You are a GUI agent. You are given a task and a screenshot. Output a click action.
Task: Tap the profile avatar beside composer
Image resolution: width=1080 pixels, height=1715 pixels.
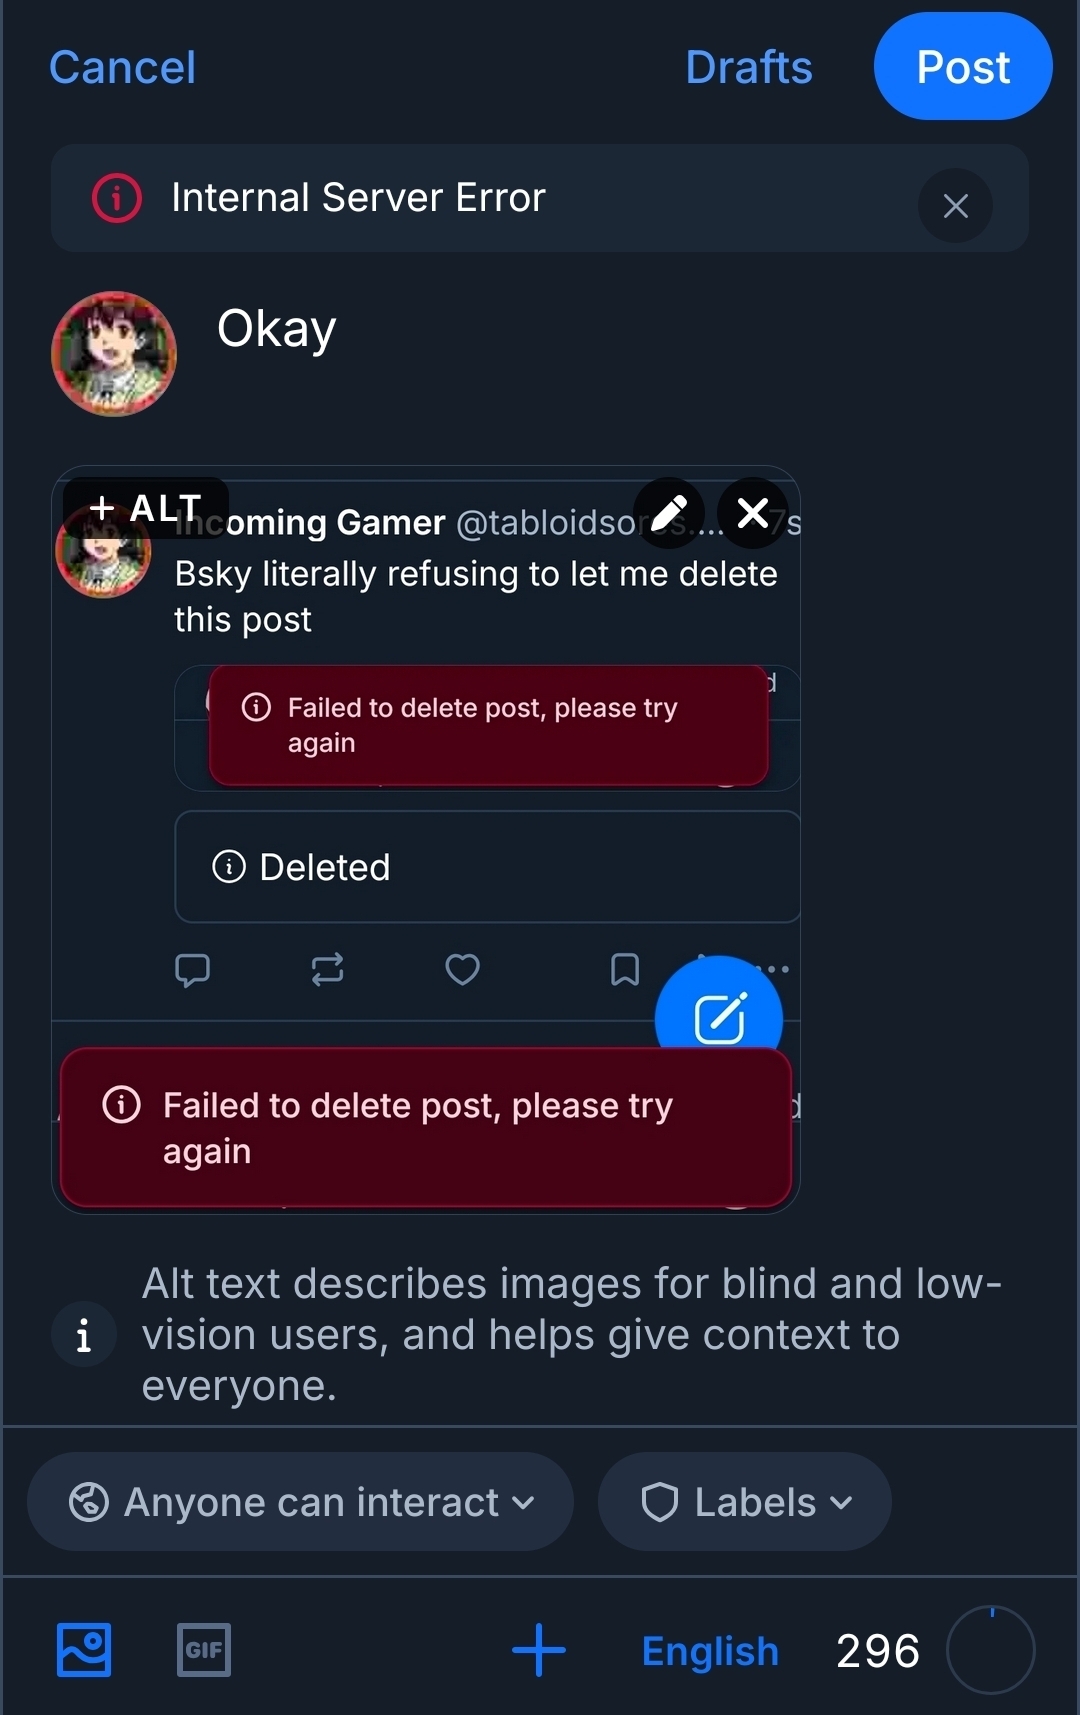114,354
